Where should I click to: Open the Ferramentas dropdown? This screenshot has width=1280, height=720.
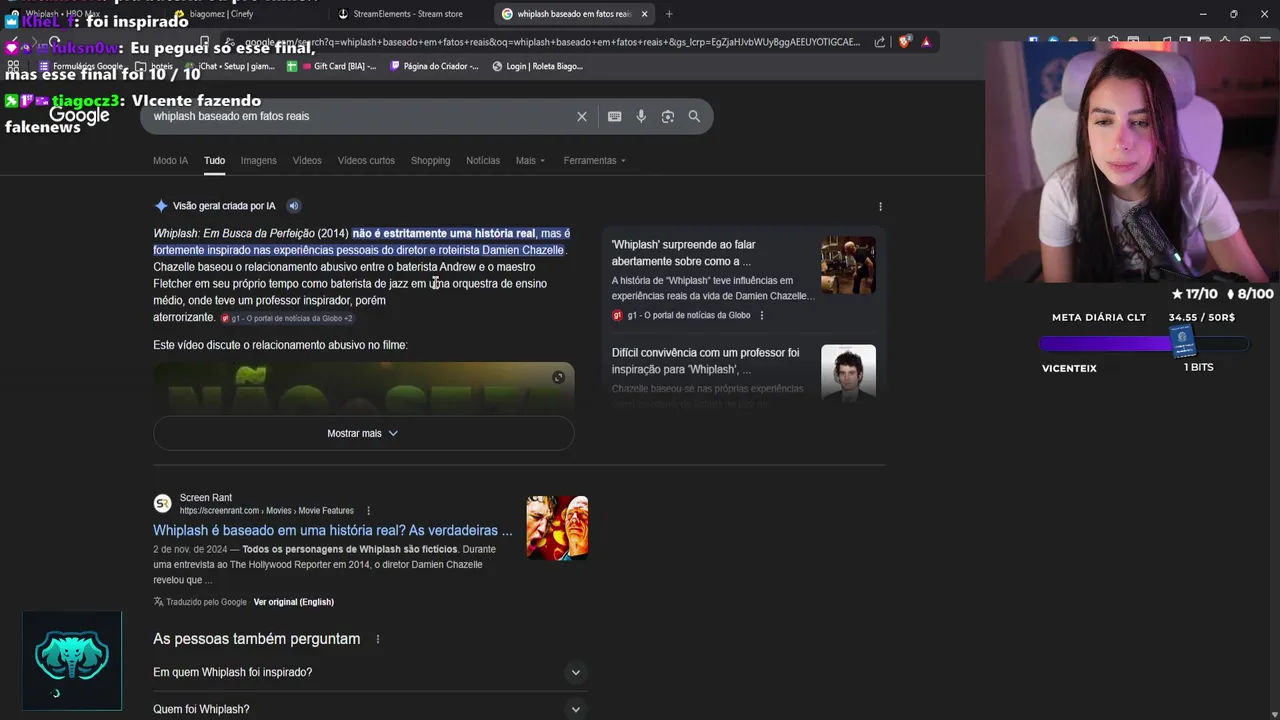(594, 161)
